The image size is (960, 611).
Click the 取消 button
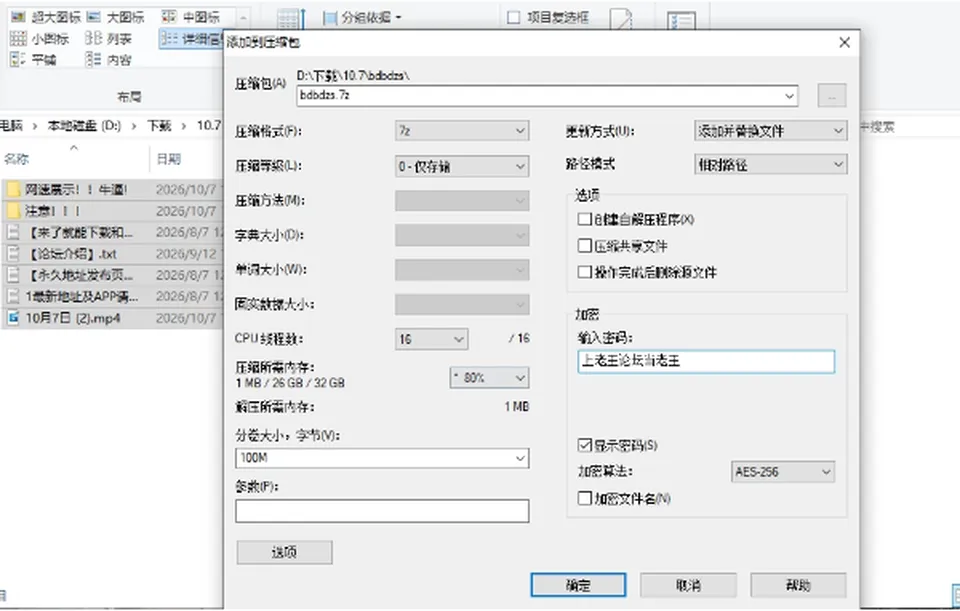click(x=688, y=585)
